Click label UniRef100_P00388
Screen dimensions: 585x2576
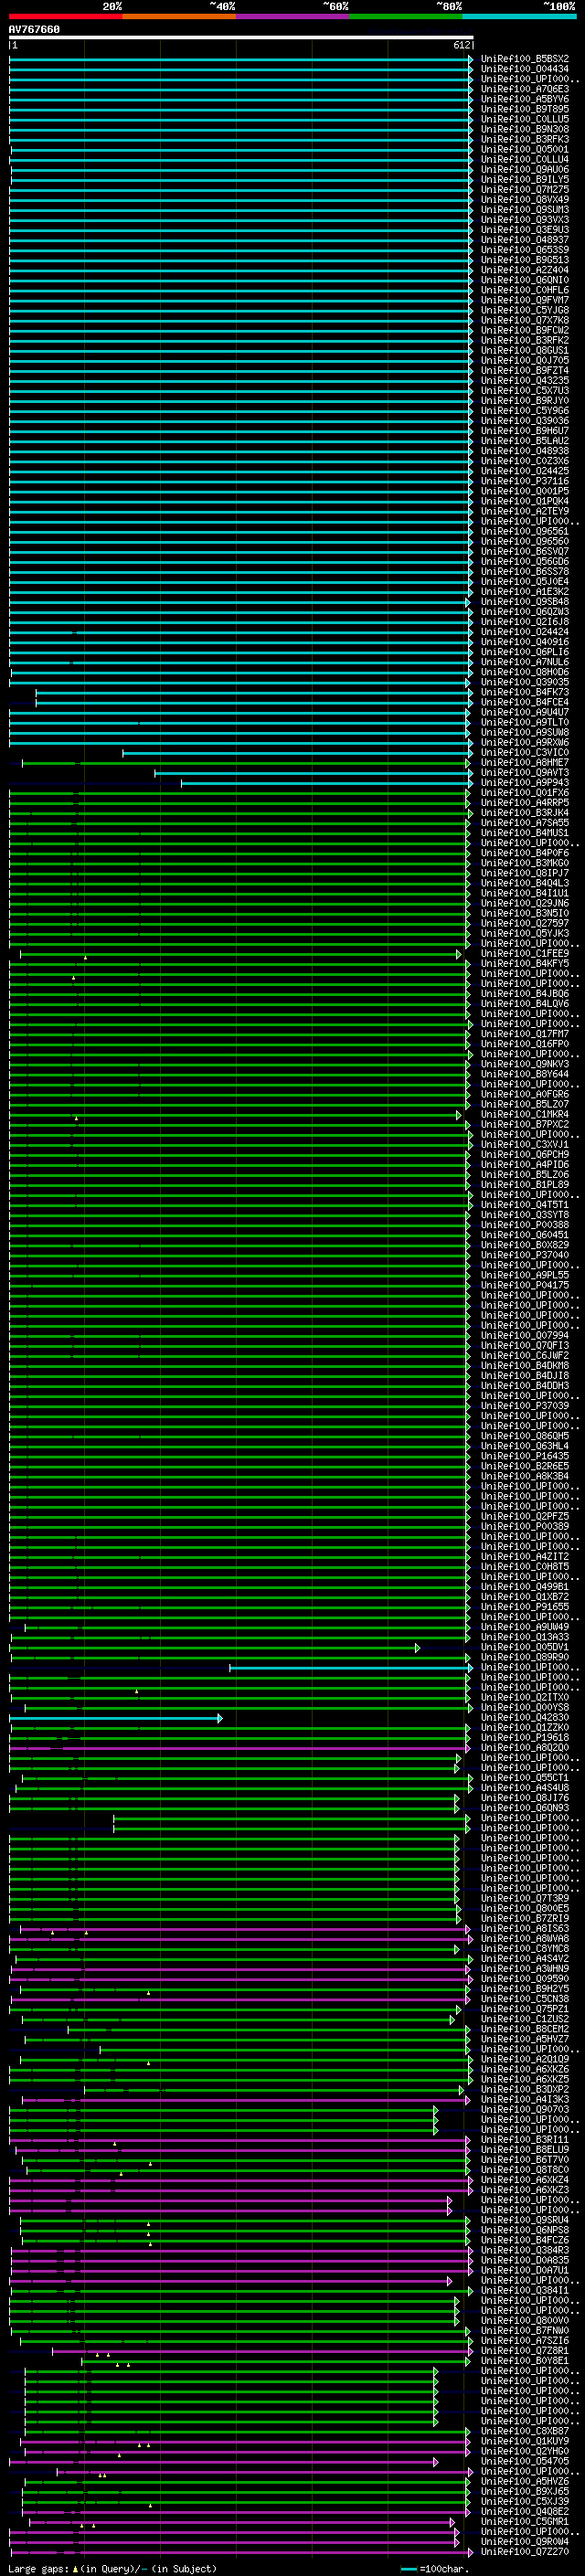pyautogui.click(x=525, y=1224)
